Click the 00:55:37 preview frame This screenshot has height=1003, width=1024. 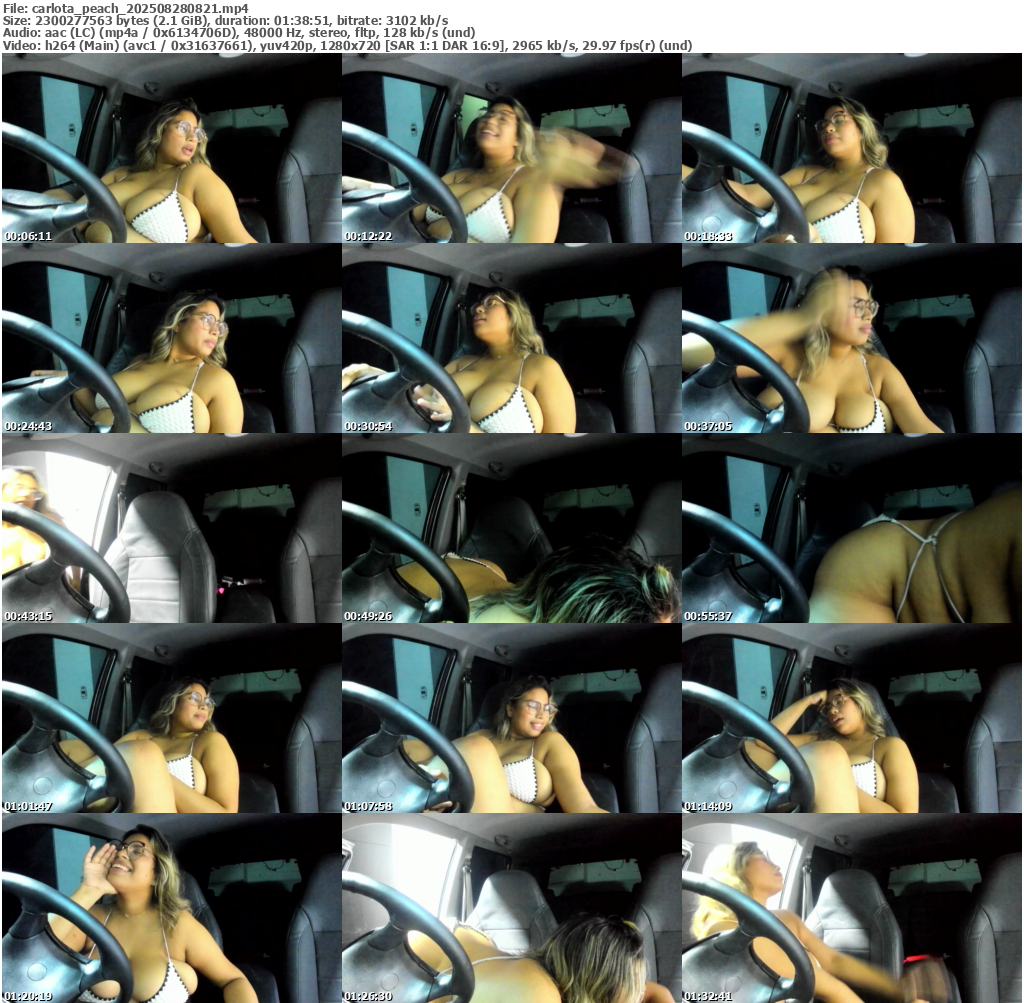click(x=852, y=528)
